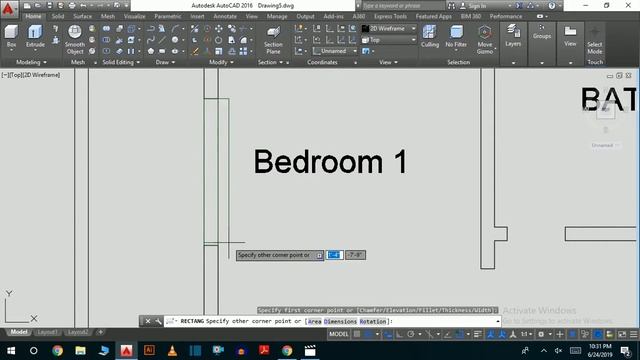The image size is (640, 360).
Task: Open the Top view dropdown
Action: 389,40
